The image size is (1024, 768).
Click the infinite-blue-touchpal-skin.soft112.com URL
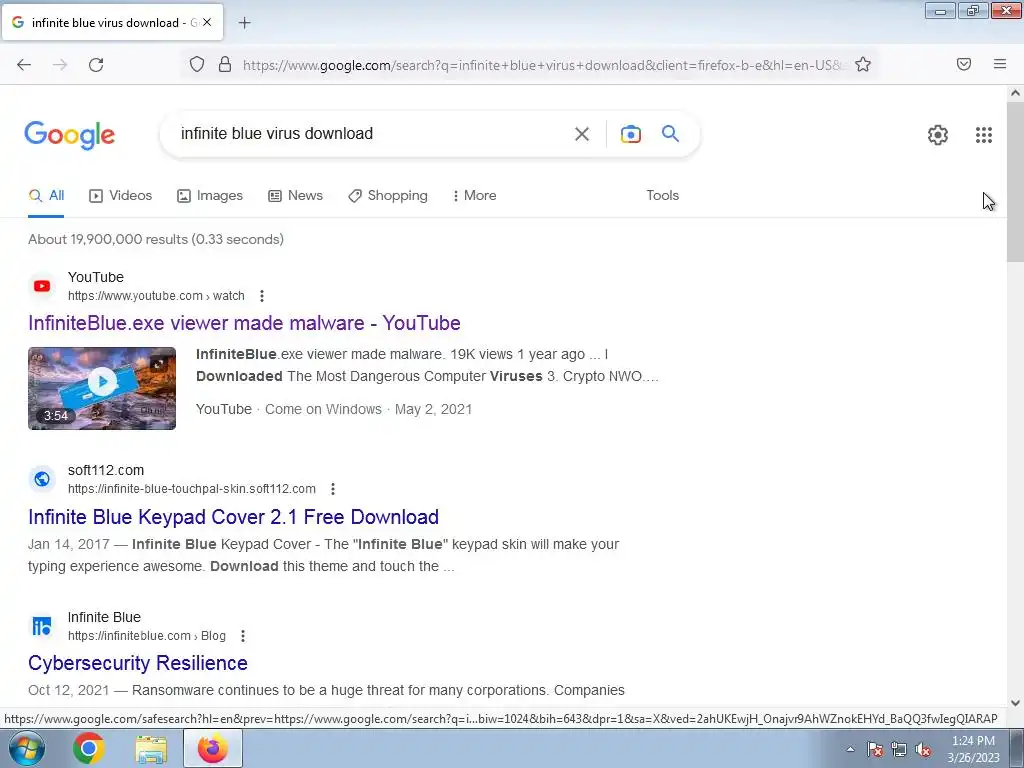tap(192, 489)
